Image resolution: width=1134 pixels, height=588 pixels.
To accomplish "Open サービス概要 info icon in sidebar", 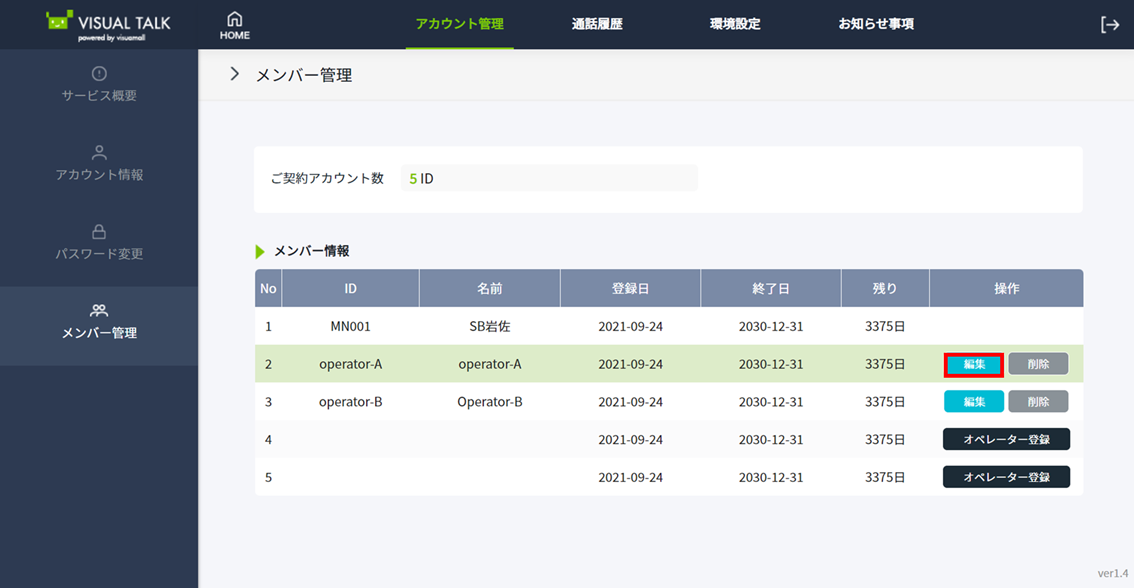I will [99, 74].
